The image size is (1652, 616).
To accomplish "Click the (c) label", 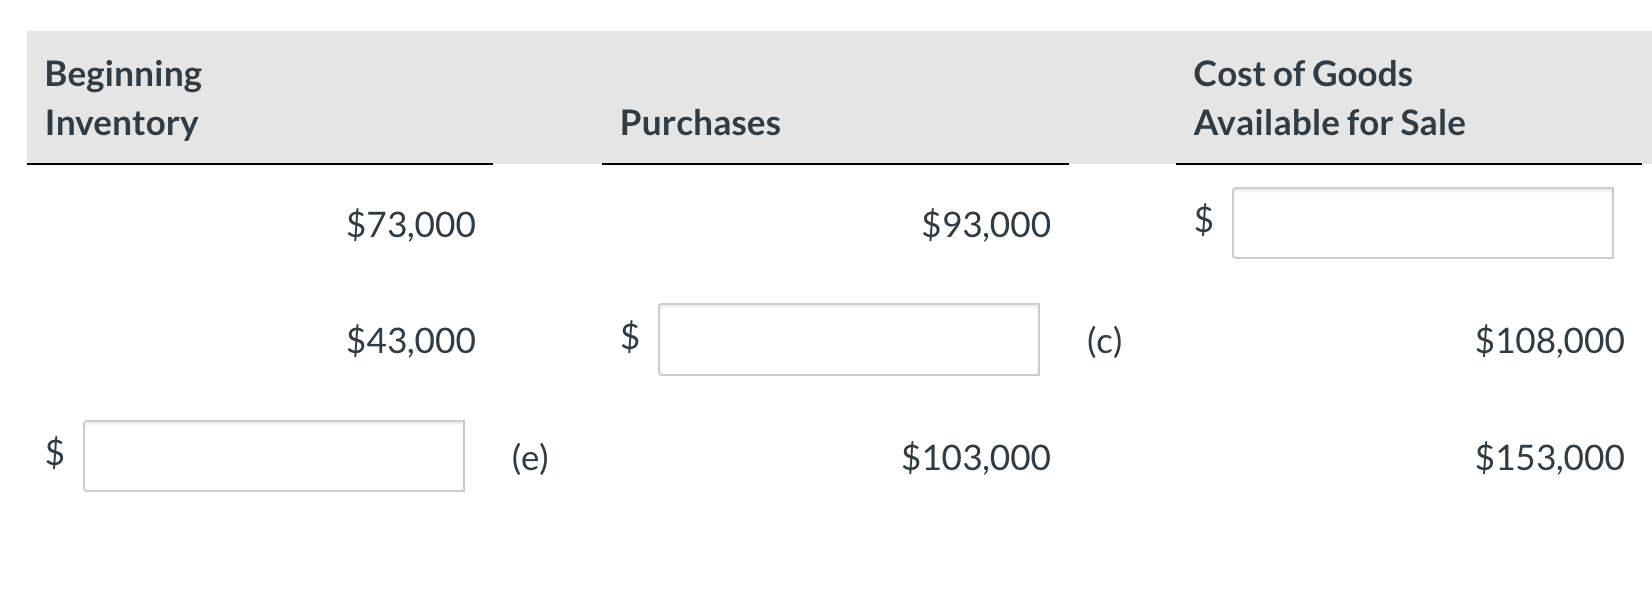I will (x=1105, y=342).
